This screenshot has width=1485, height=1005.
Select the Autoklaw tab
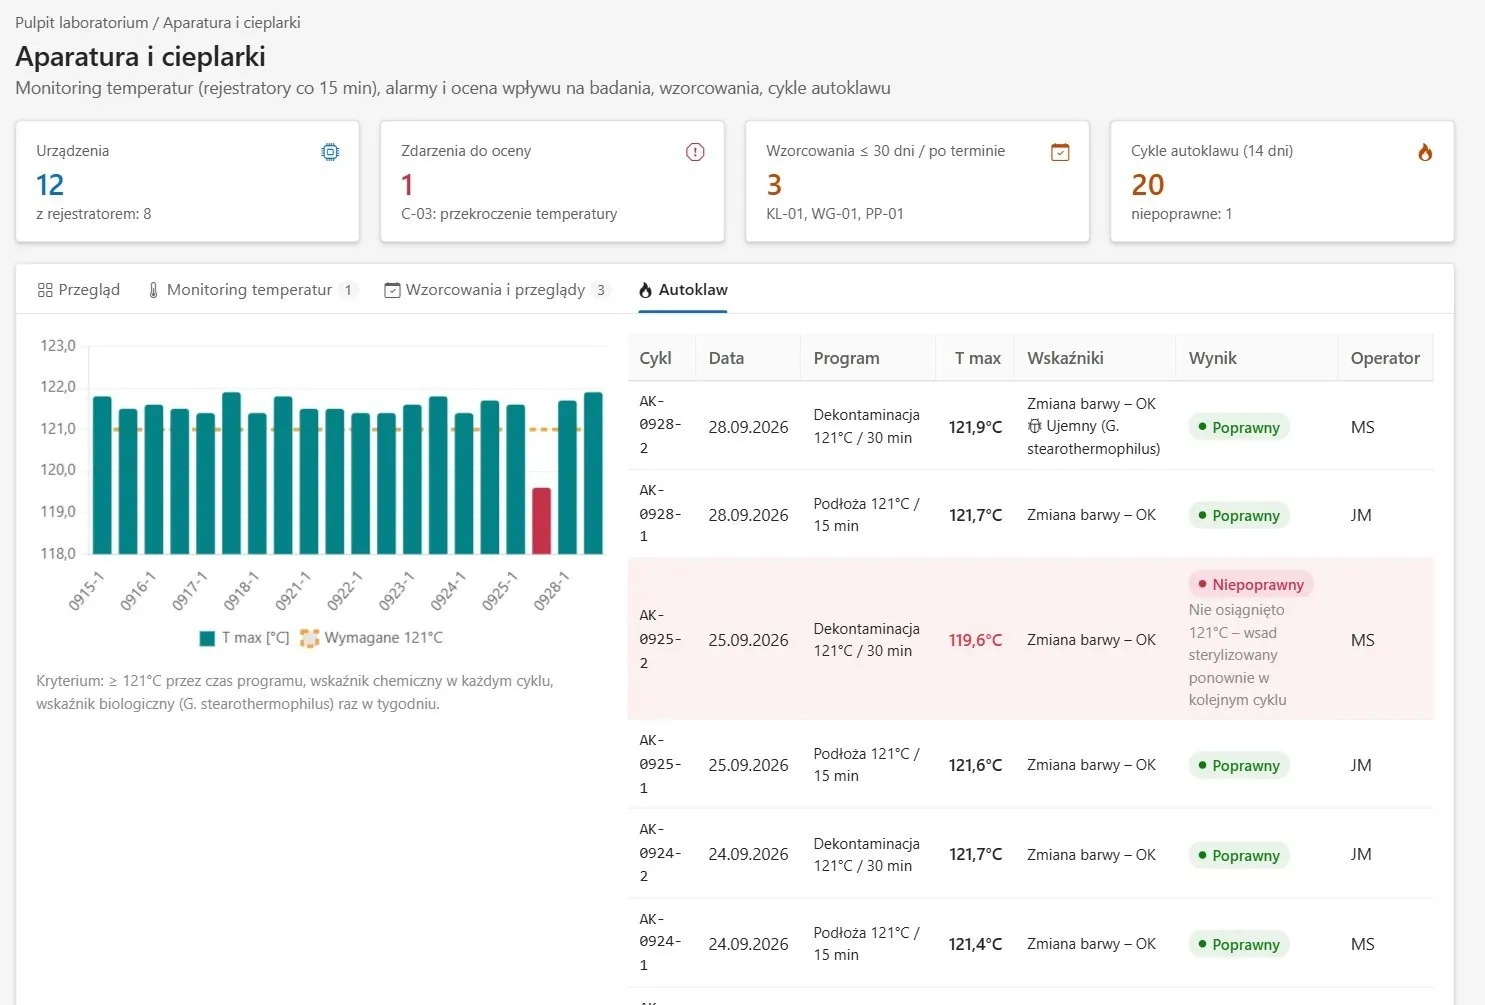(x=683, y=290)
